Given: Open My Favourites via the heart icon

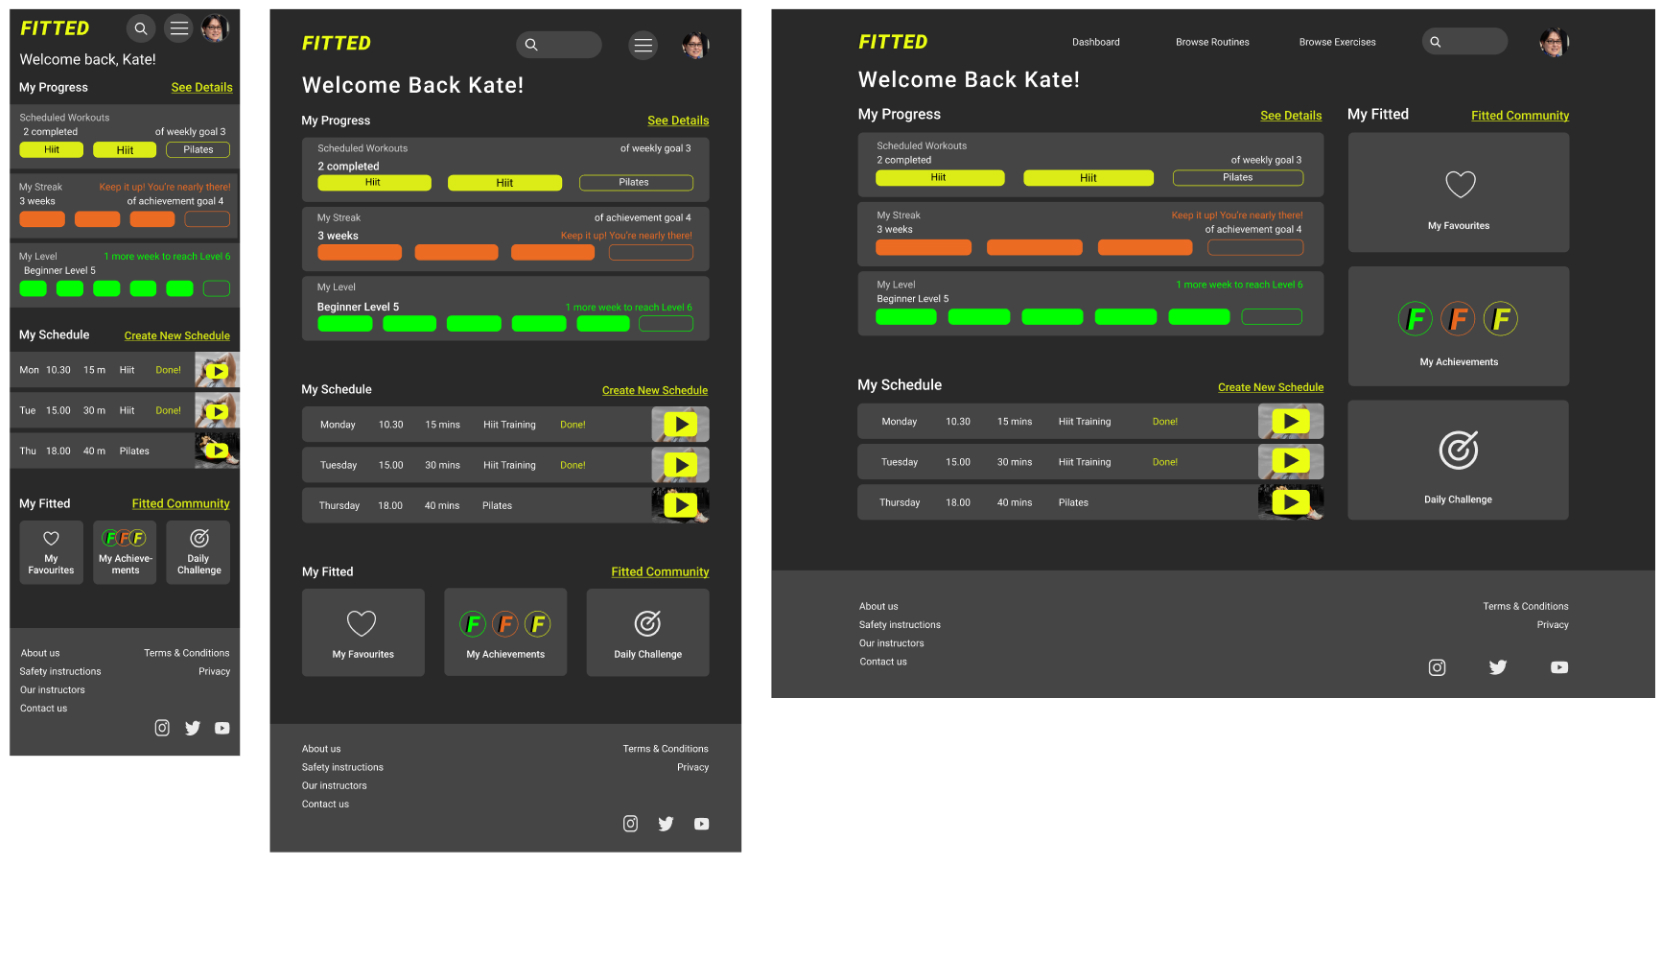Looking at the screenshot, I should 1458,185.
